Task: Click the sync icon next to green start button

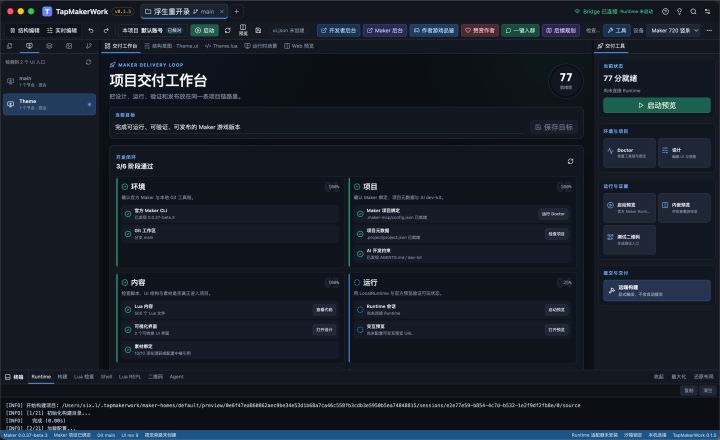Action: tap(227, 30)
